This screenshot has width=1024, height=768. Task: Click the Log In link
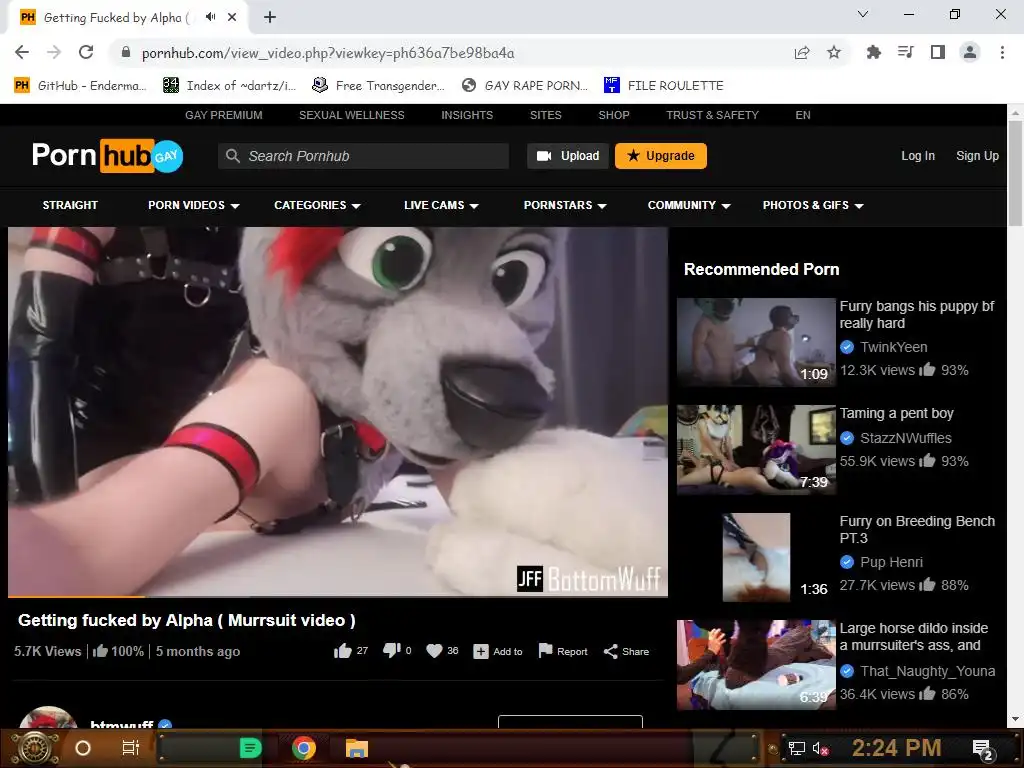(x=918, y=155)
